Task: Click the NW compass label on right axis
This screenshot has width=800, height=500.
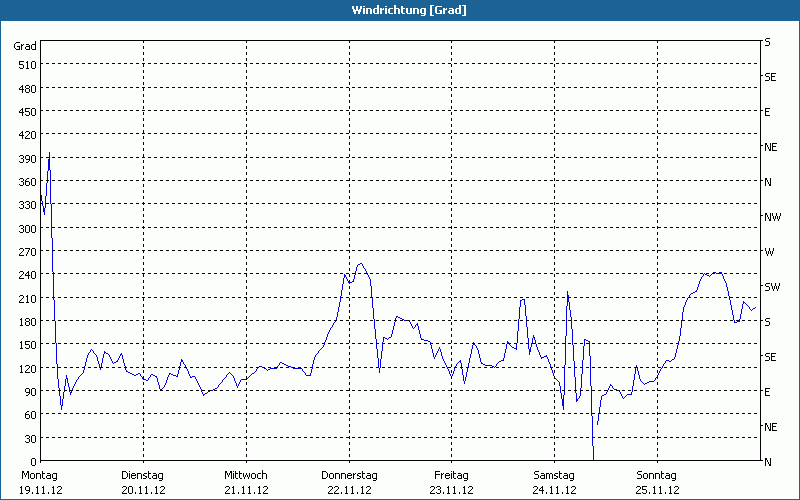Action: pyautogui.click(x=772, y=217)
